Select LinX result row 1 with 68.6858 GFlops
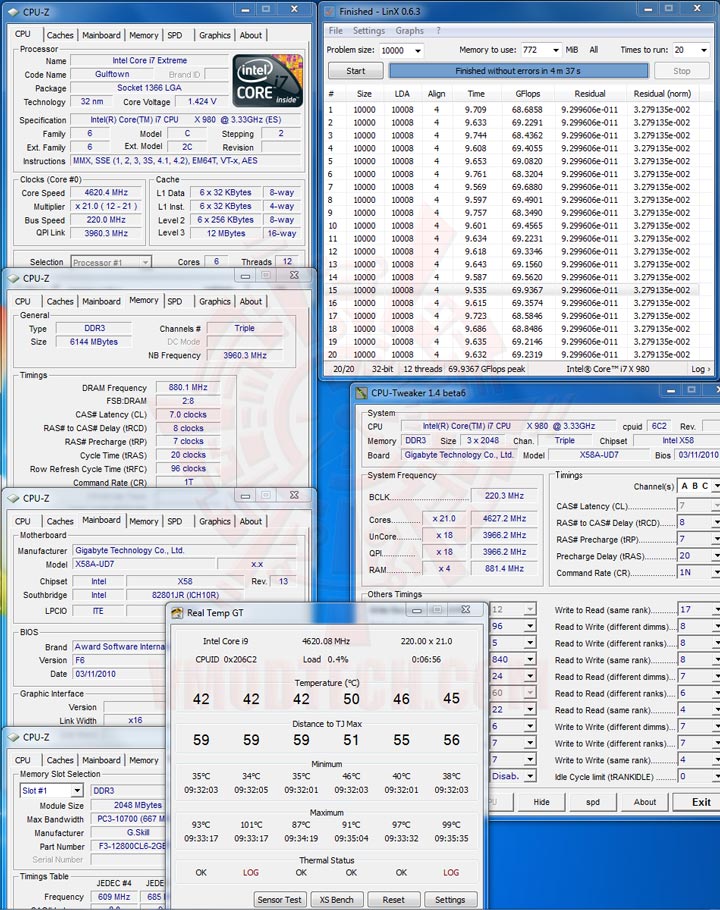This screenshot has width=720, height=910. point(512,110)
